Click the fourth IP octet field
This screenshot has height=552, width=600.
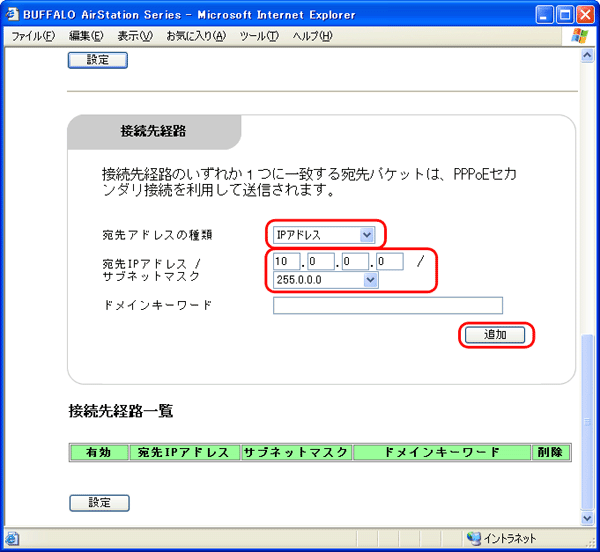point(390,261)
